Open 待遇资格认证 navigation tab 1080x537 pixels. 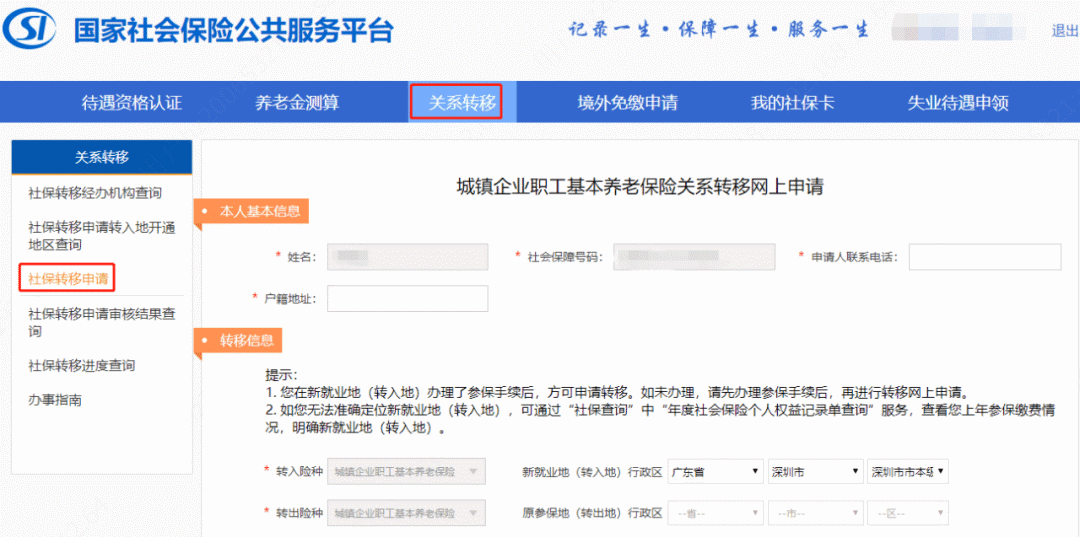pos(132,103)
